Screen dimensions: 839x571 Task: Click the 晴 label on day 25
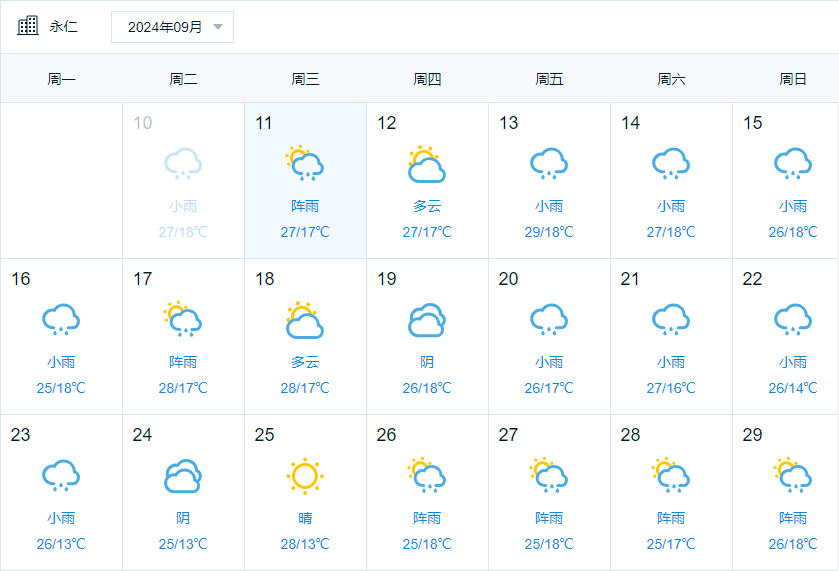[304, 518]
